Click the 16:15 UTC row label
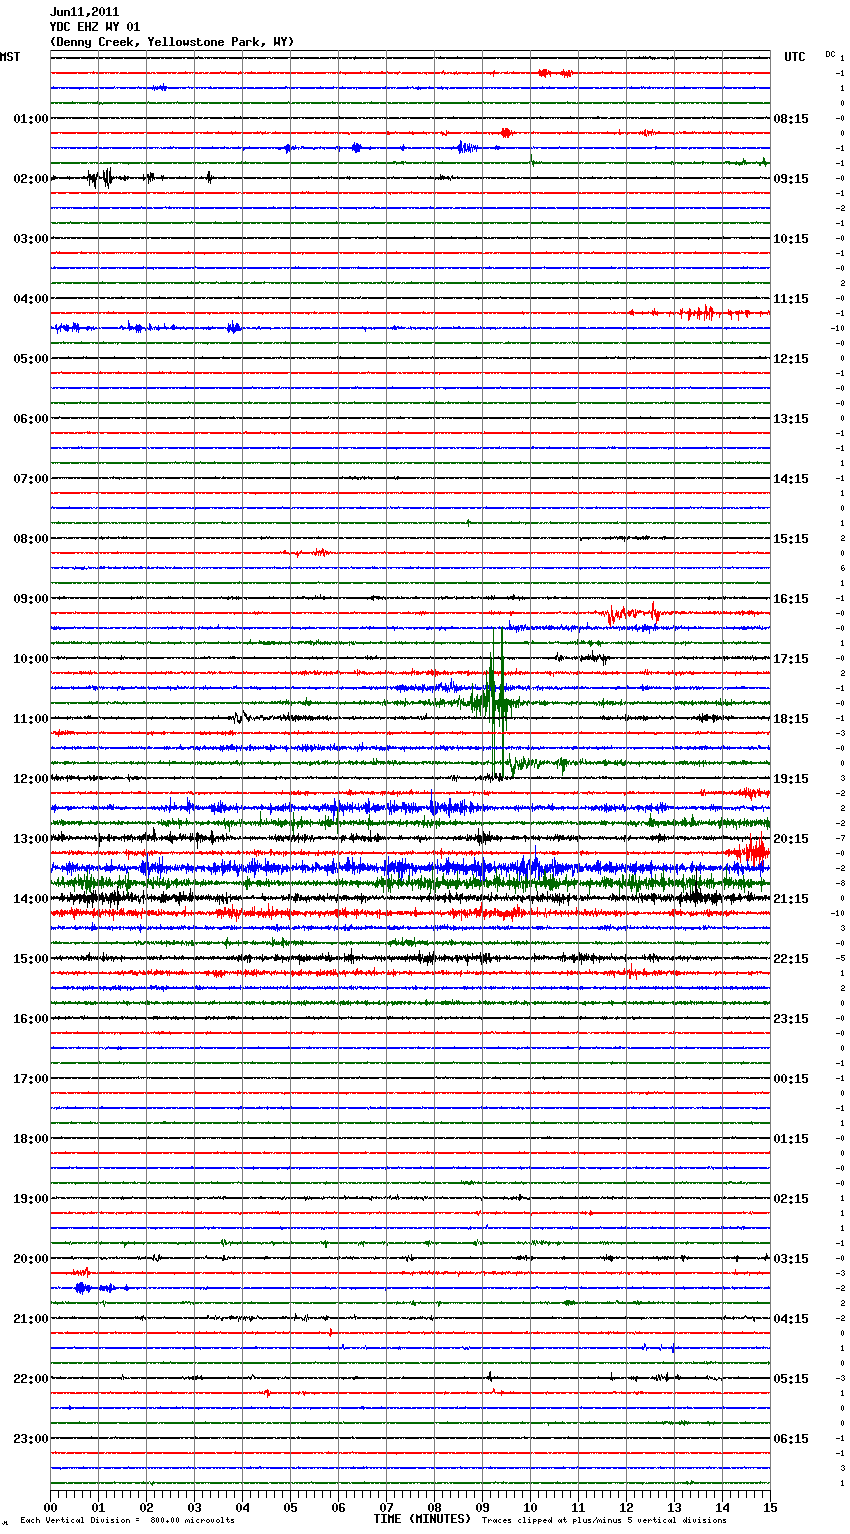 [791, 598]
